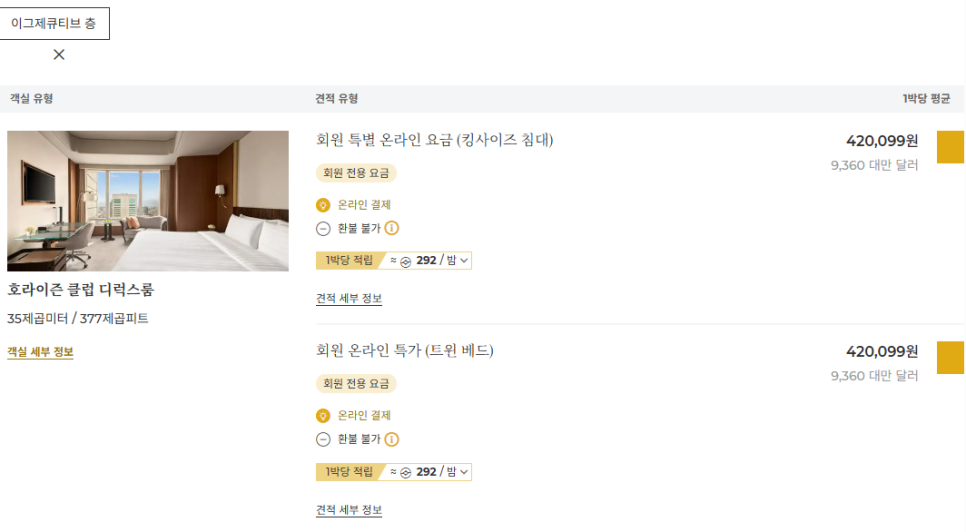
Task: Expand the 1박당 적립 dropdown for the king bed rate
Action: coord(464,261)
